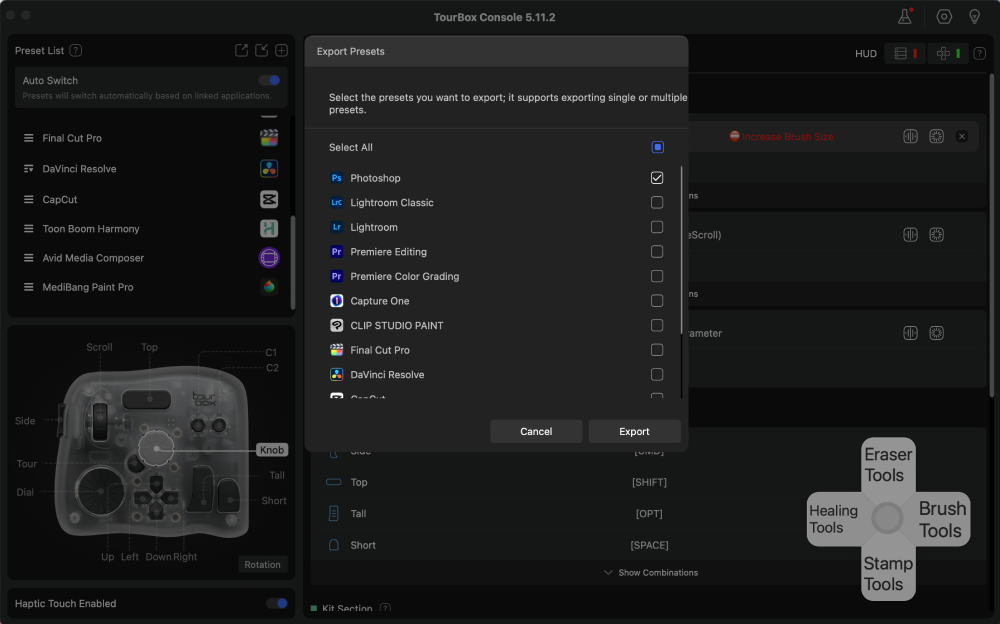Screen dimensions: 1000x624
Task: Click the Avid Media Composer app icon
Action: (269, 258)
